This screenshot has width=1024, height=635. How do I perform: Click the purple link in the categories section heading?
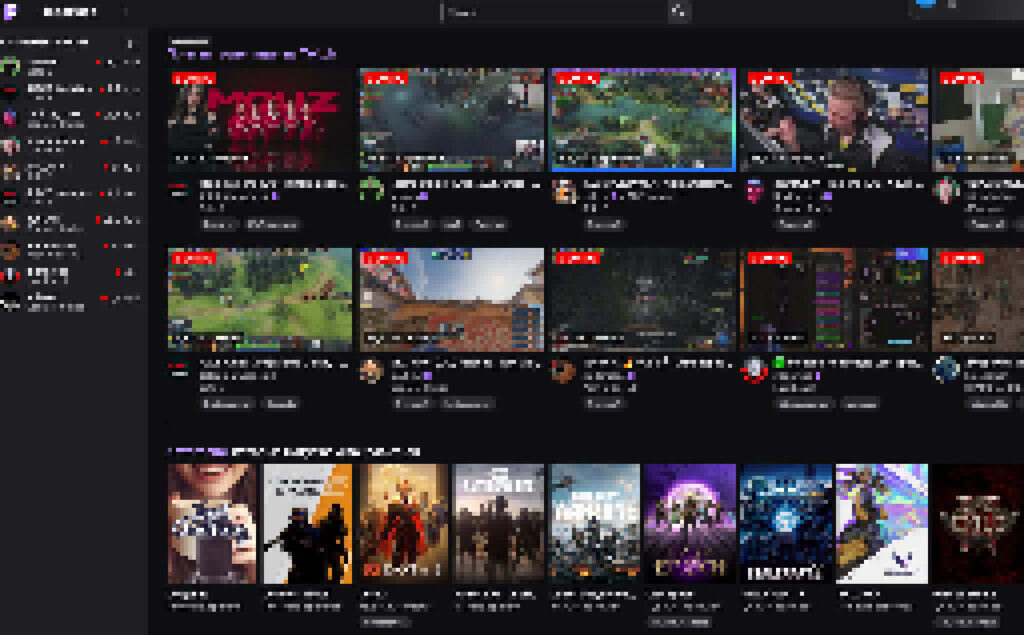(x=199, y=451)
